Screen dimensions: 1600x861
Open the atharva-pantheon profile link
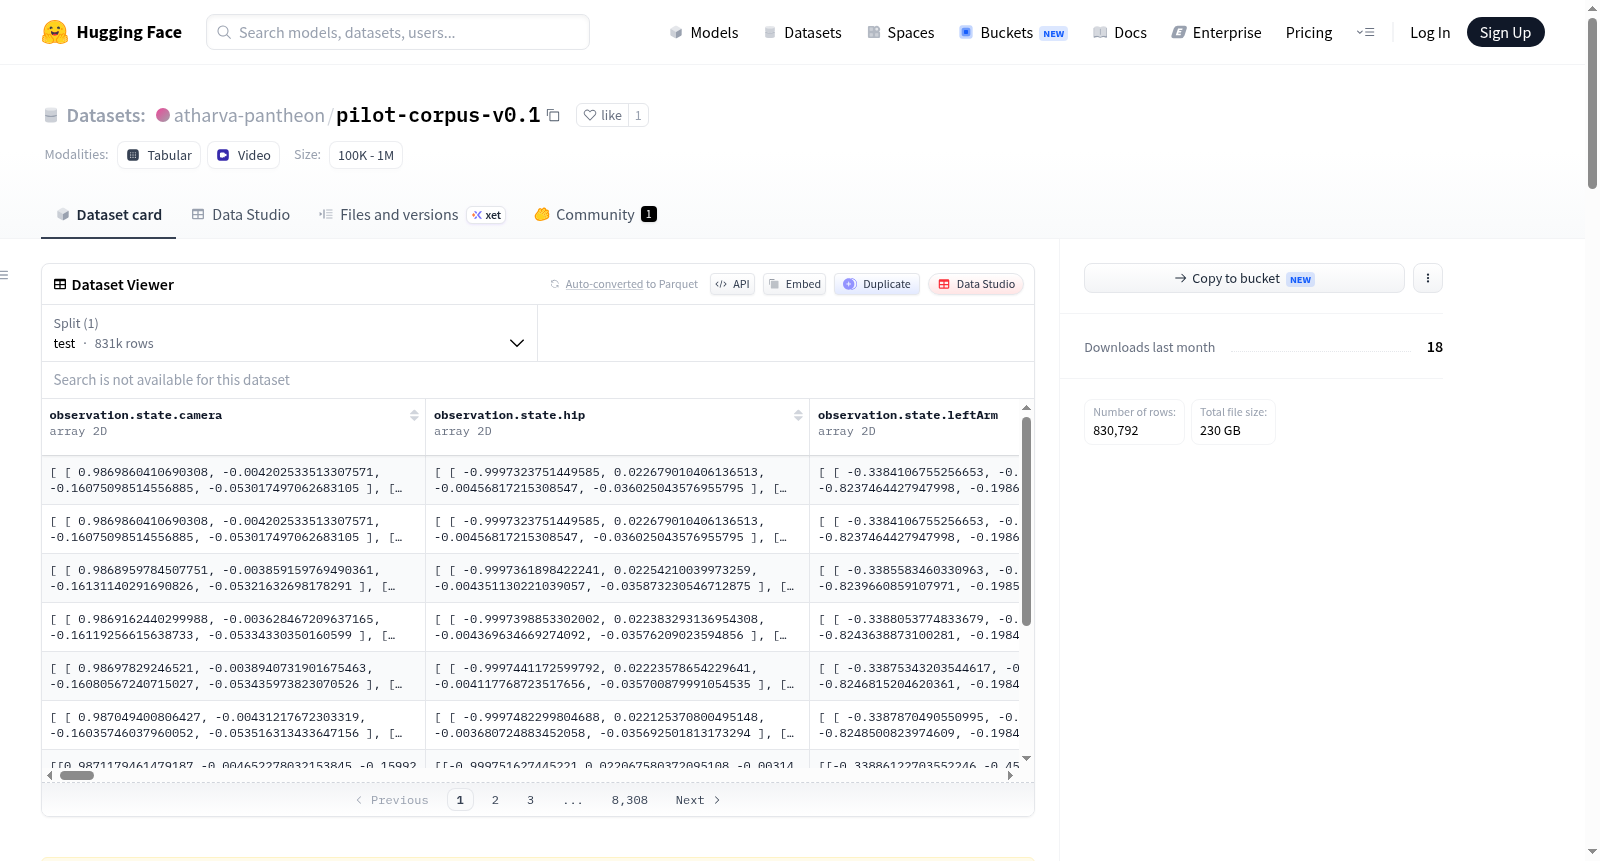(249, 115)
